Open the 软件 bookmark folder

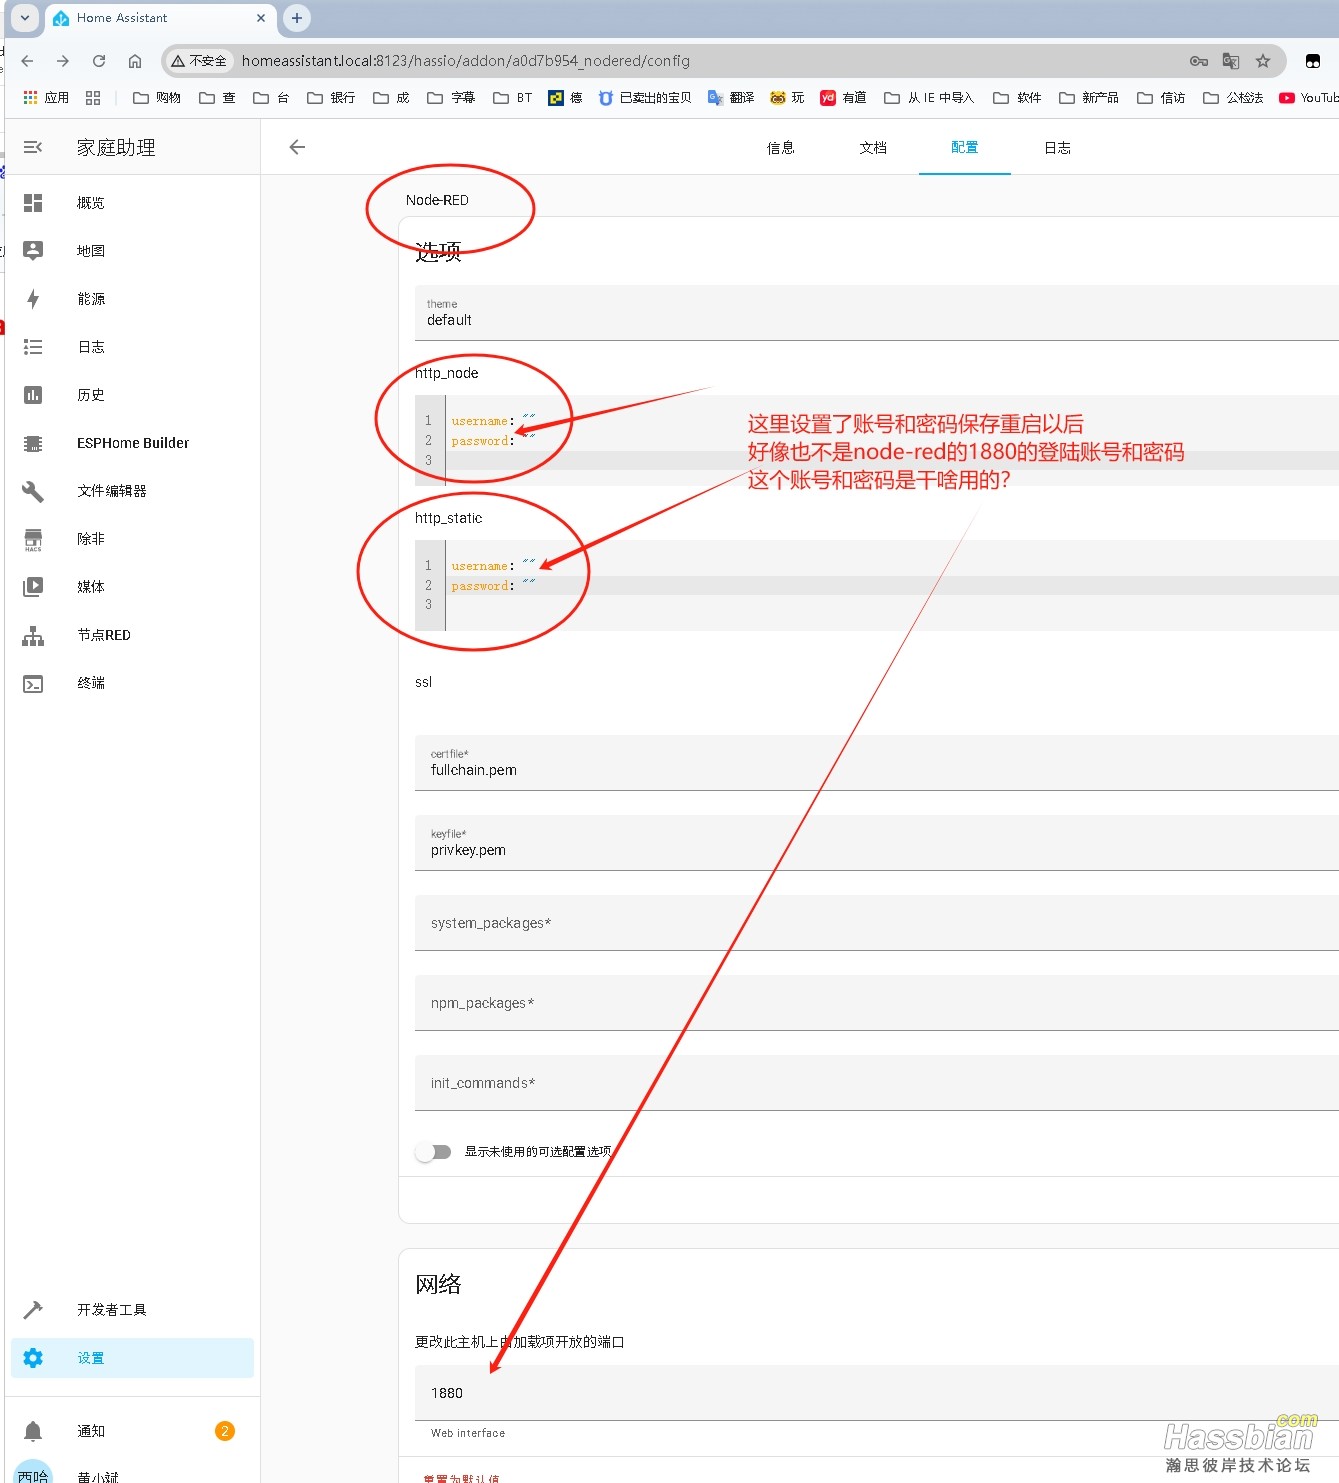pyautogui.click(x=1017, y=97)
